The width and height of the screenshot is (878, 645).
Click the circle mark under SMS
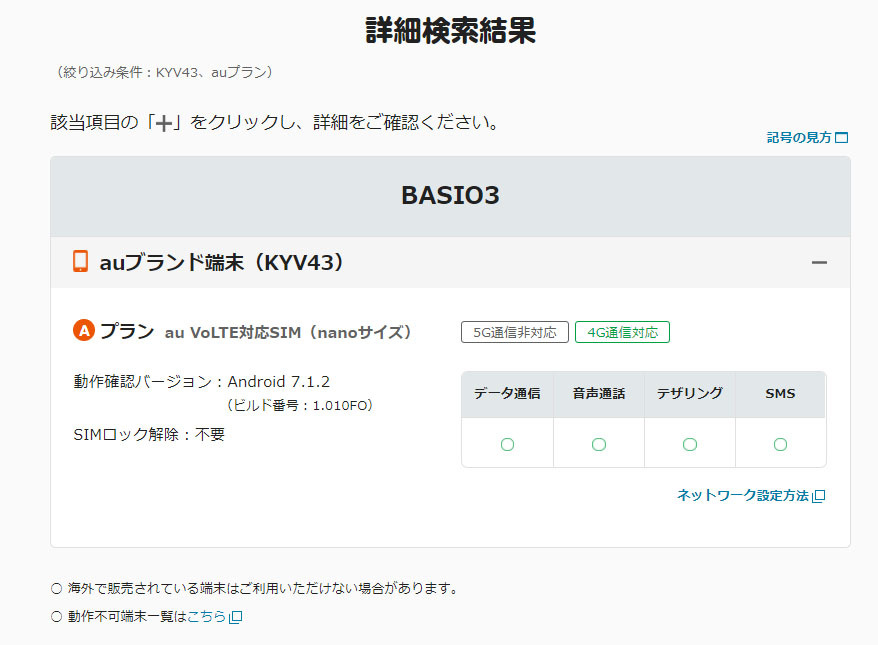[x=781, y=445]
